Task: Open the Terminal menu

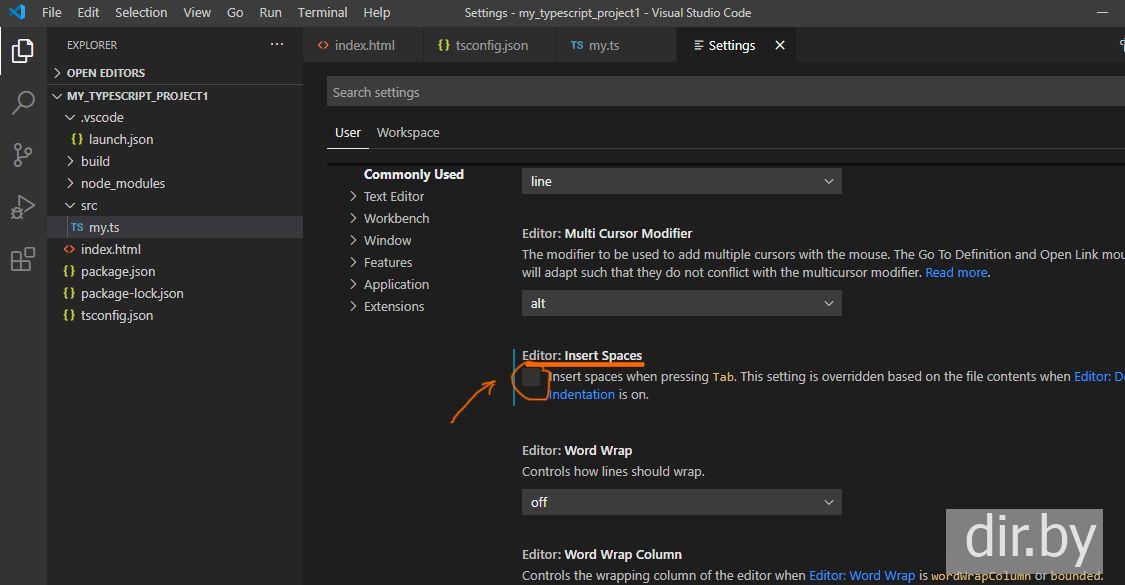Action: 322,13
